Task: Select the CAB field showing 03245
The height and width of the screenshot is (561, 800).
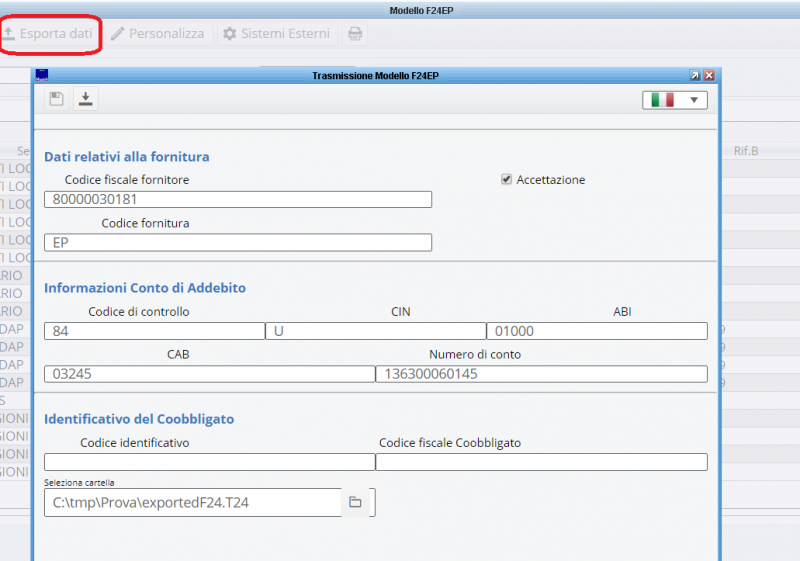Action: point(209,374)
